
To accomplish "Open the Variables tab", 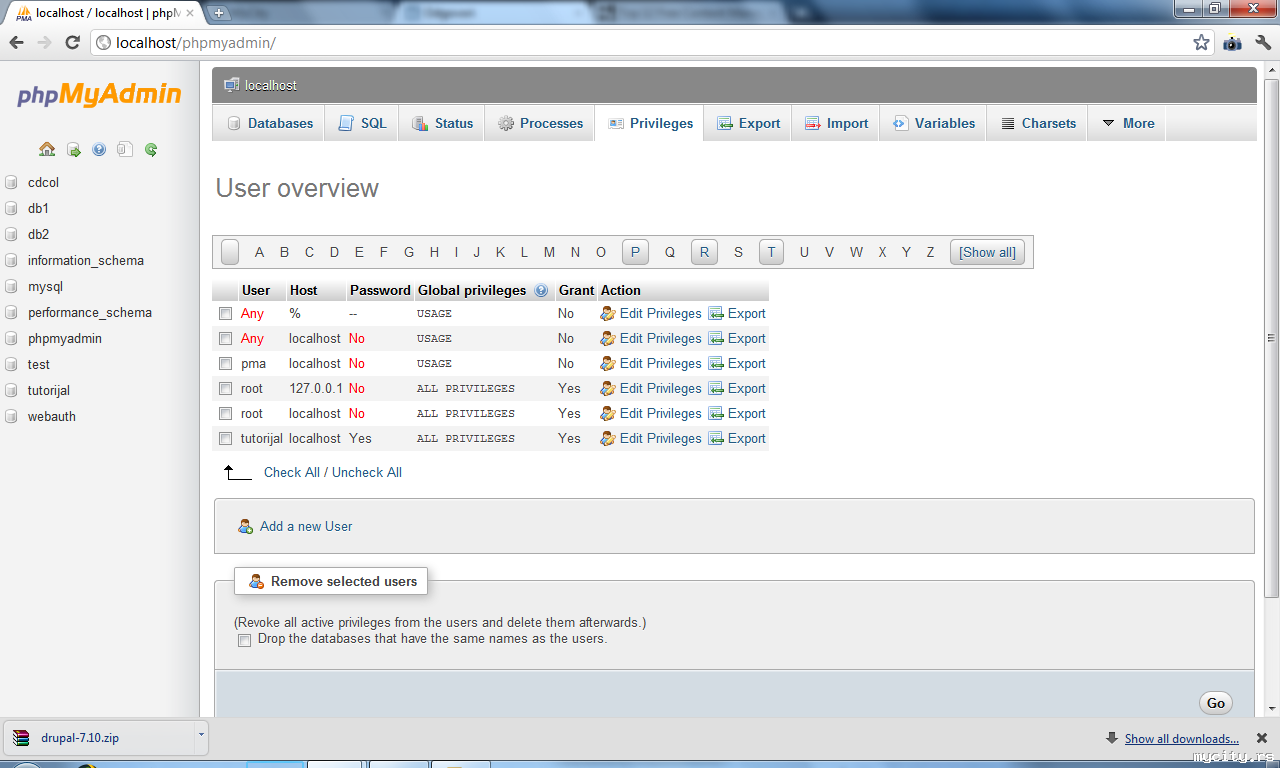I will (934, 124).
